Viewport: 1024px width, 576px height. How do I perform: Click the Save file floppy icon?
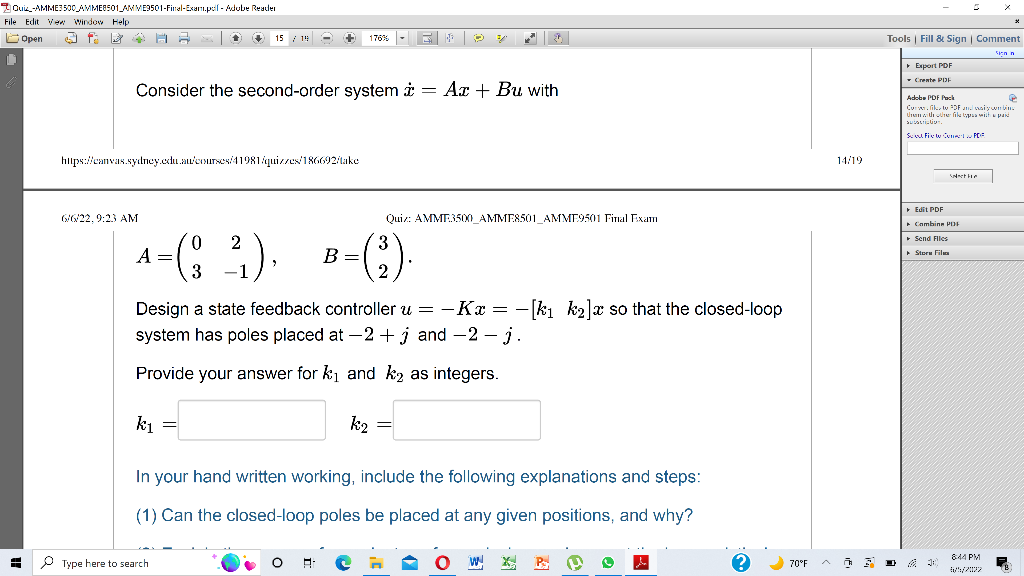pos(161,39)
